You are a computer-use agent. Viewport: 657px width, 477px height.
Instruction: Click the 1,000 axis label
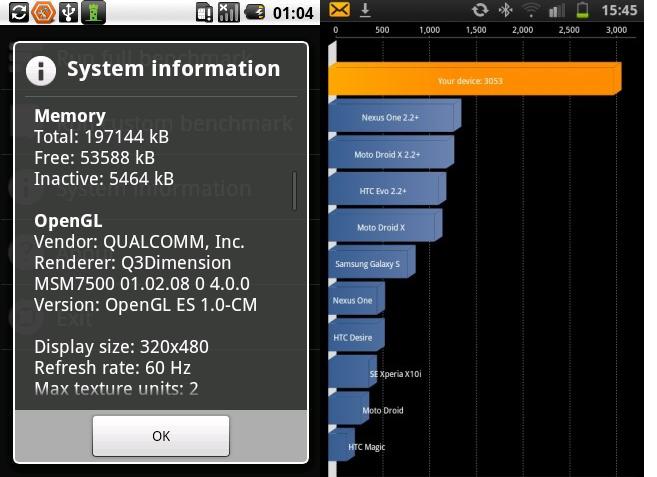[429, 30]
